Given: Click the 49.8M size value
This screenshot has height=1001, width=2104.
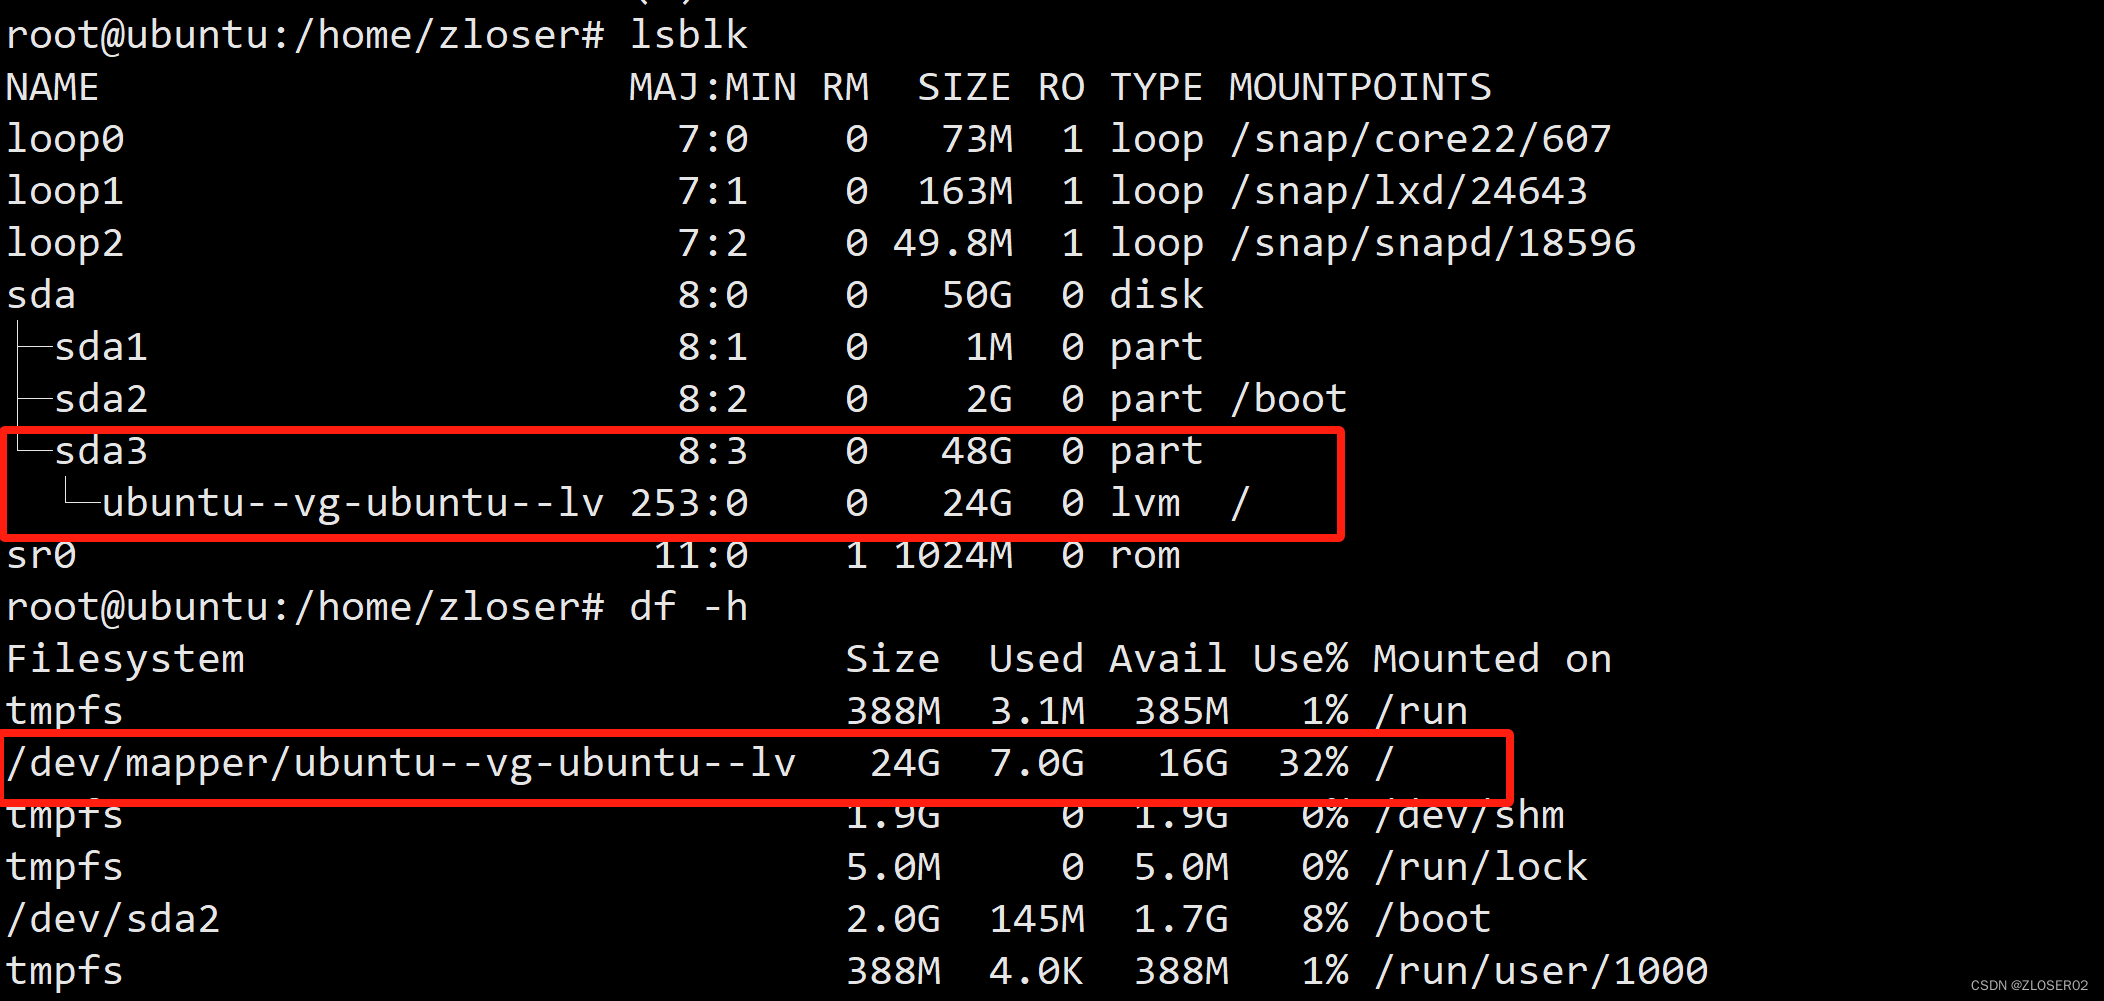Looking at the screenshot, I should 953,243.
